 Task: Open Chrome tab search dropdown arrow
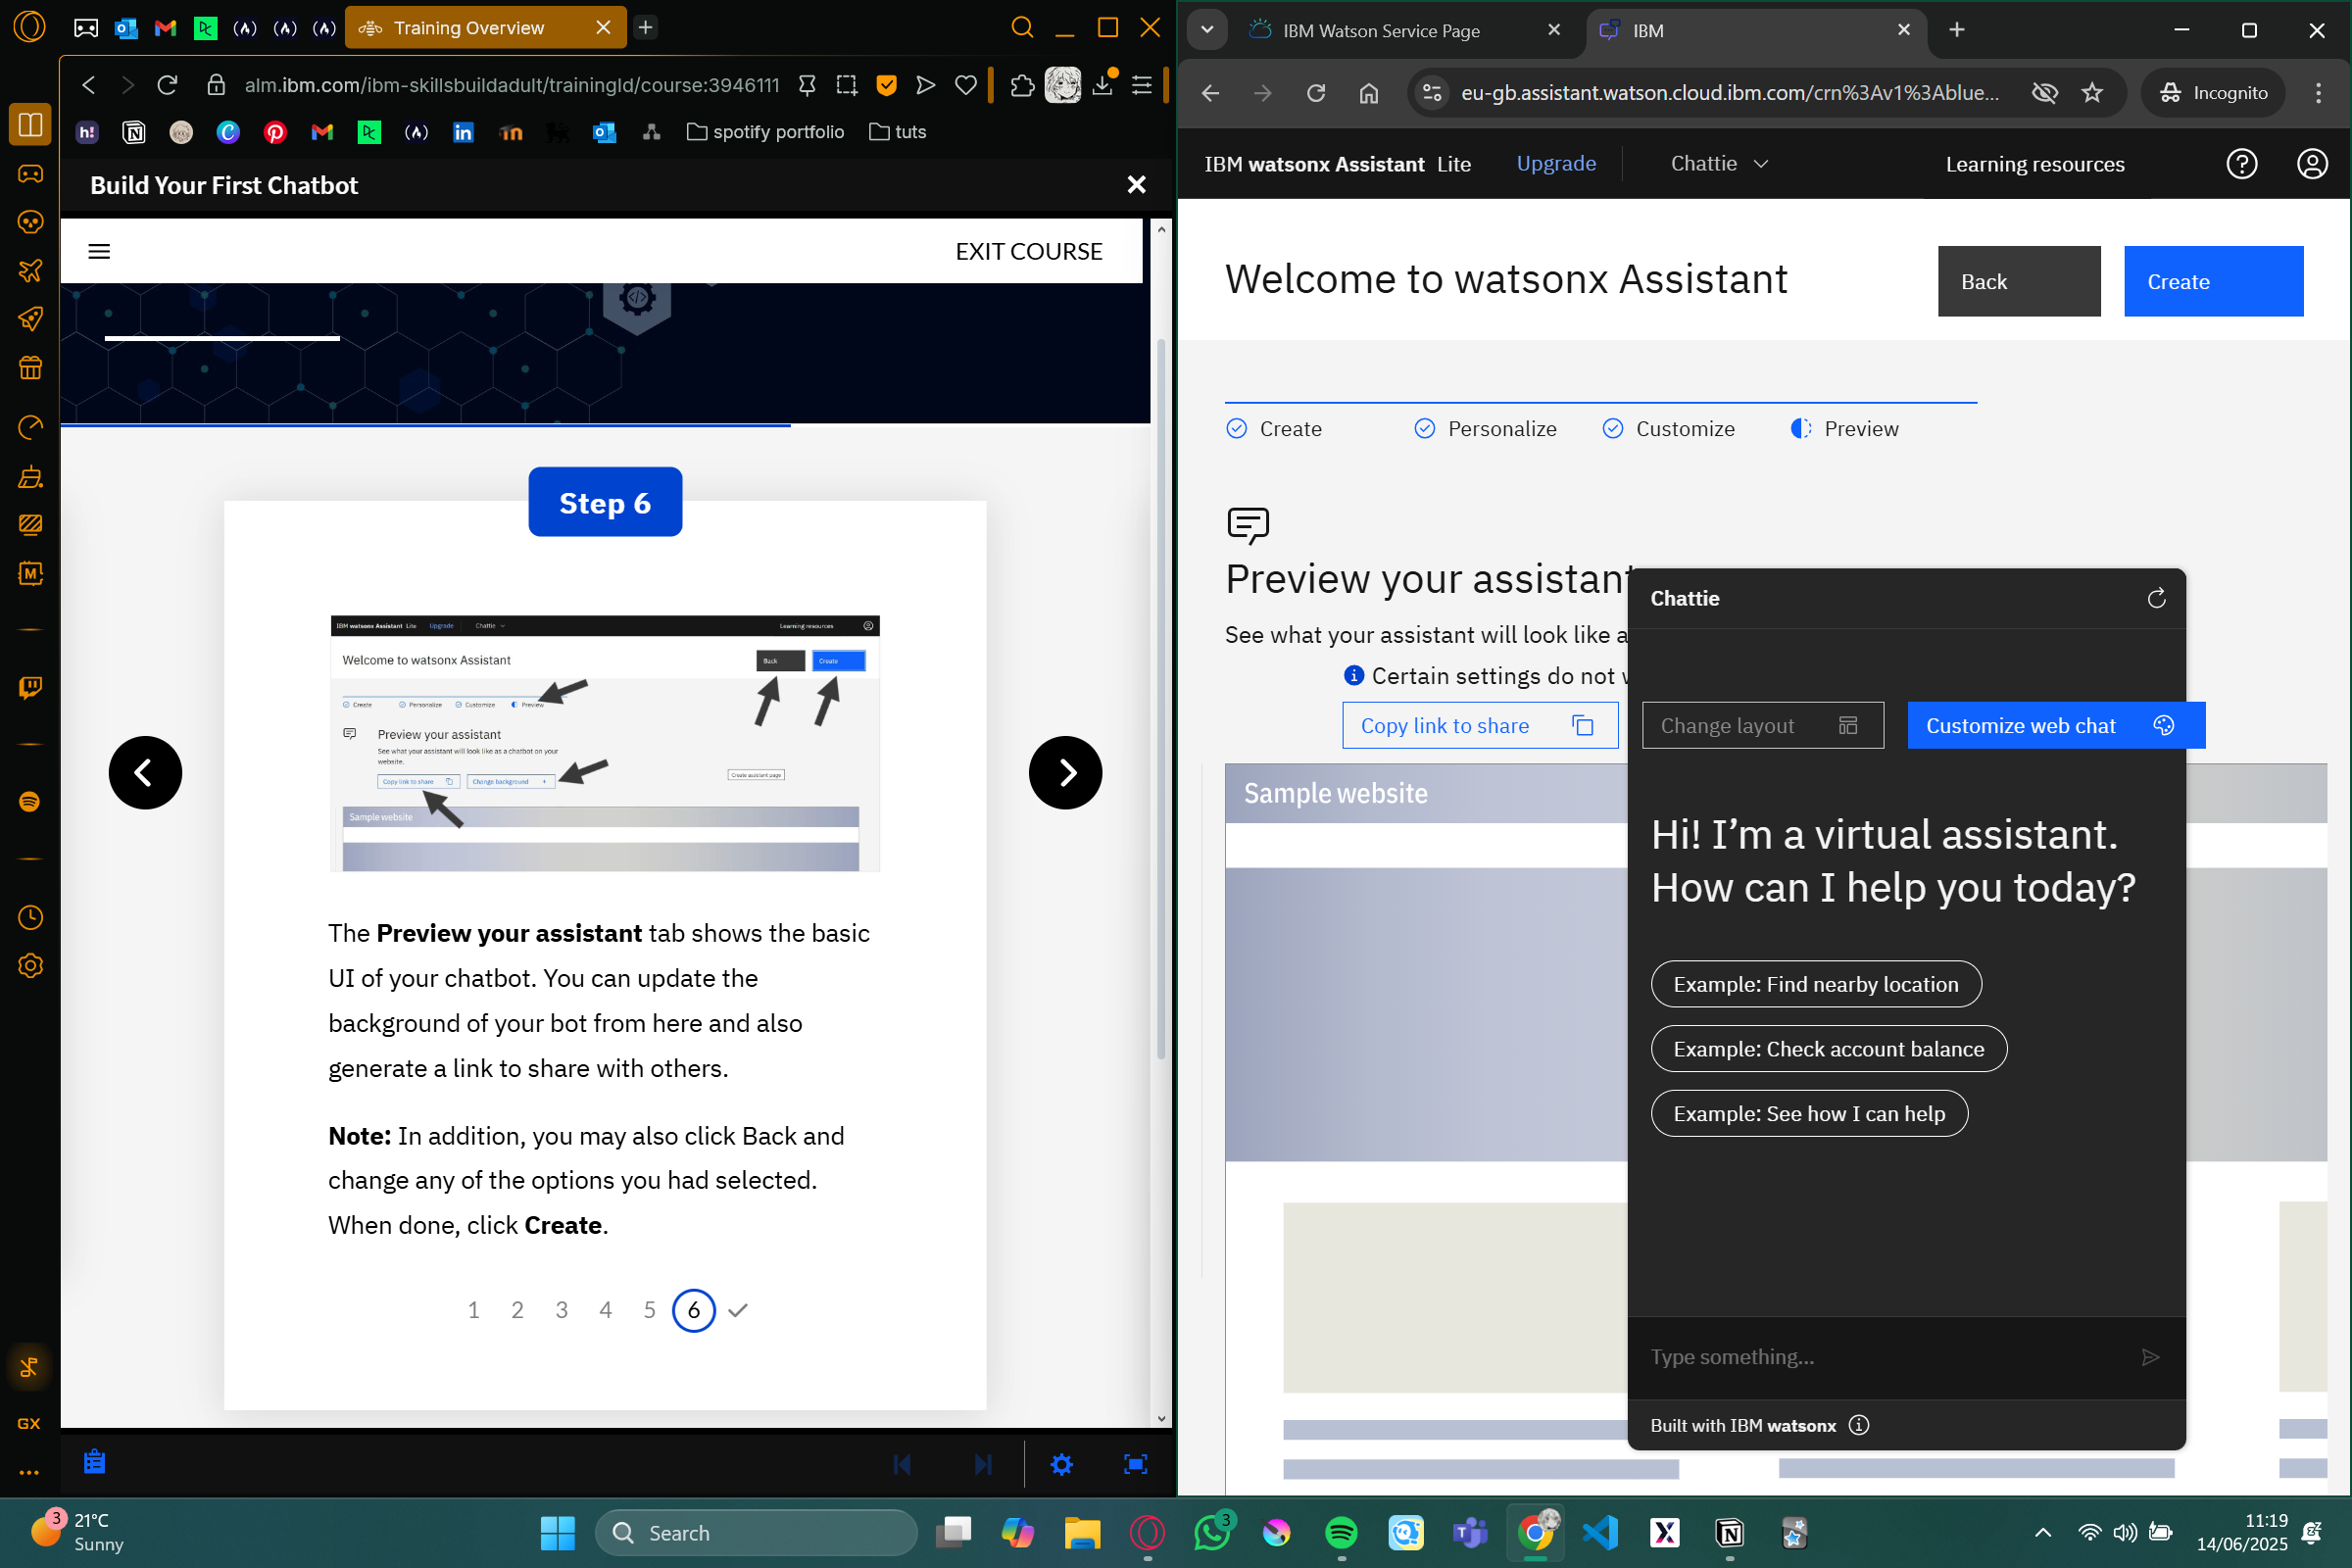pyautogui.click(x=1207, y=30)
